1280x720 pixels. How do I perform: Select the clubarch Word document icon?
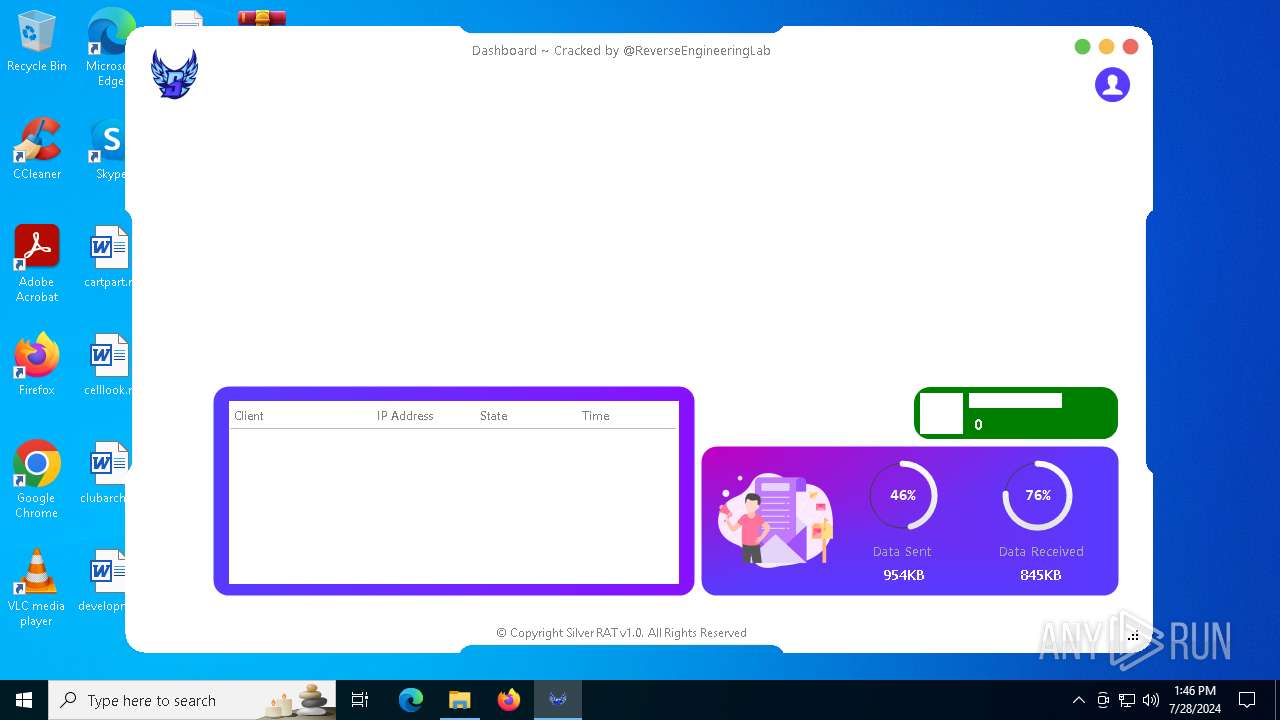(x=104, y=473)
